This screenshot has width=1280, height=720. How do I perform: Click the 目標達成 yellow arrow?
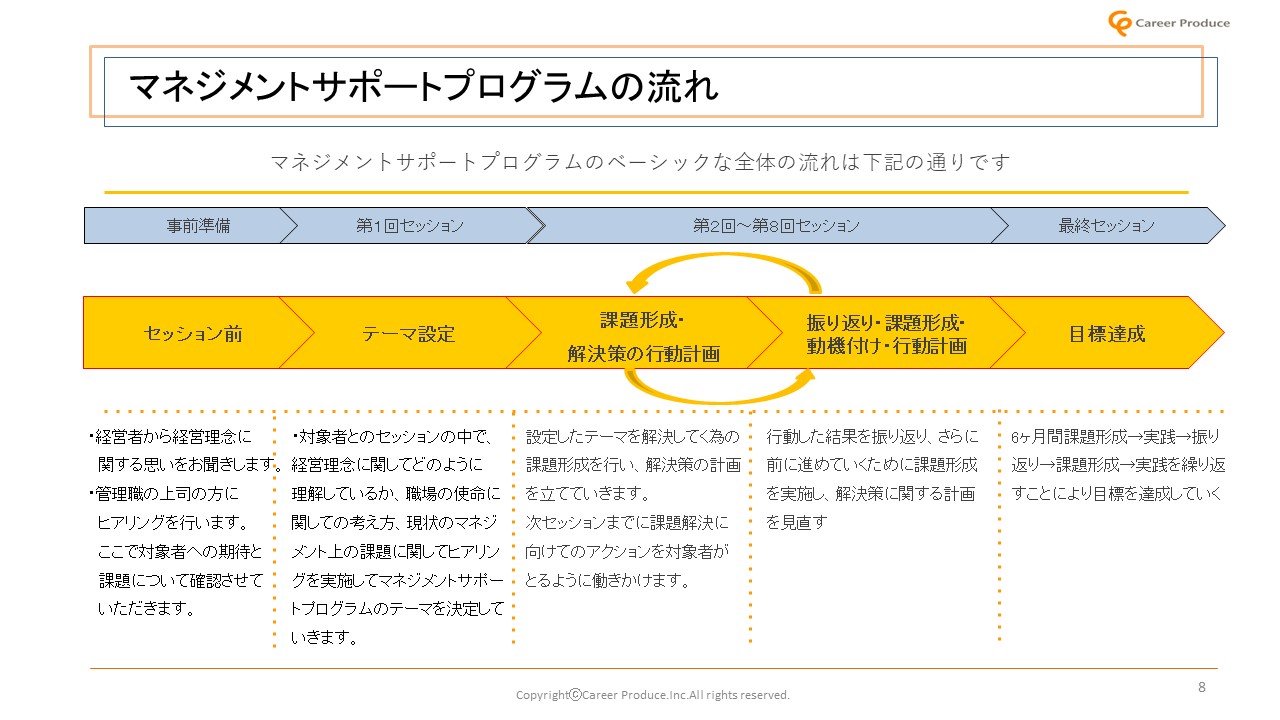[1107, 333]
